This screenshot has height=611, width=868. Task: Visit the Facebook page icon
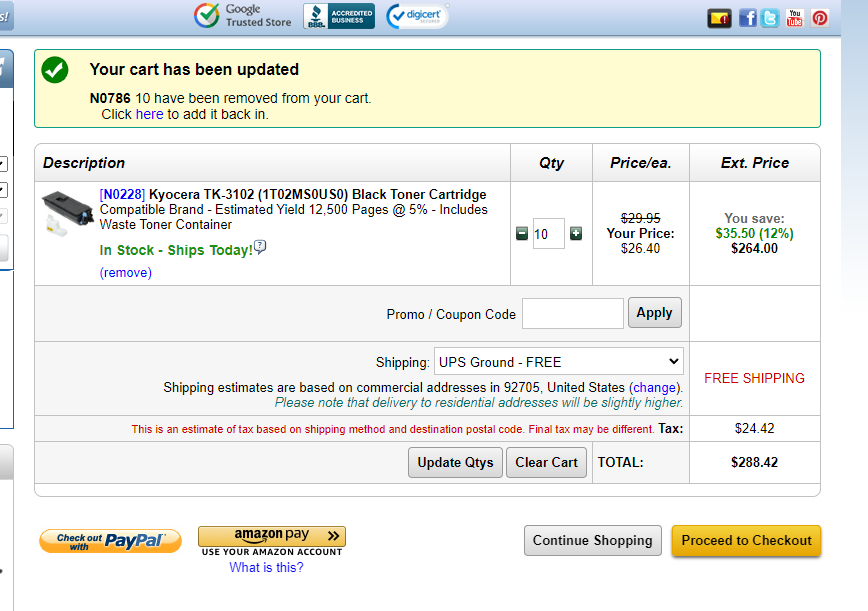747,18
